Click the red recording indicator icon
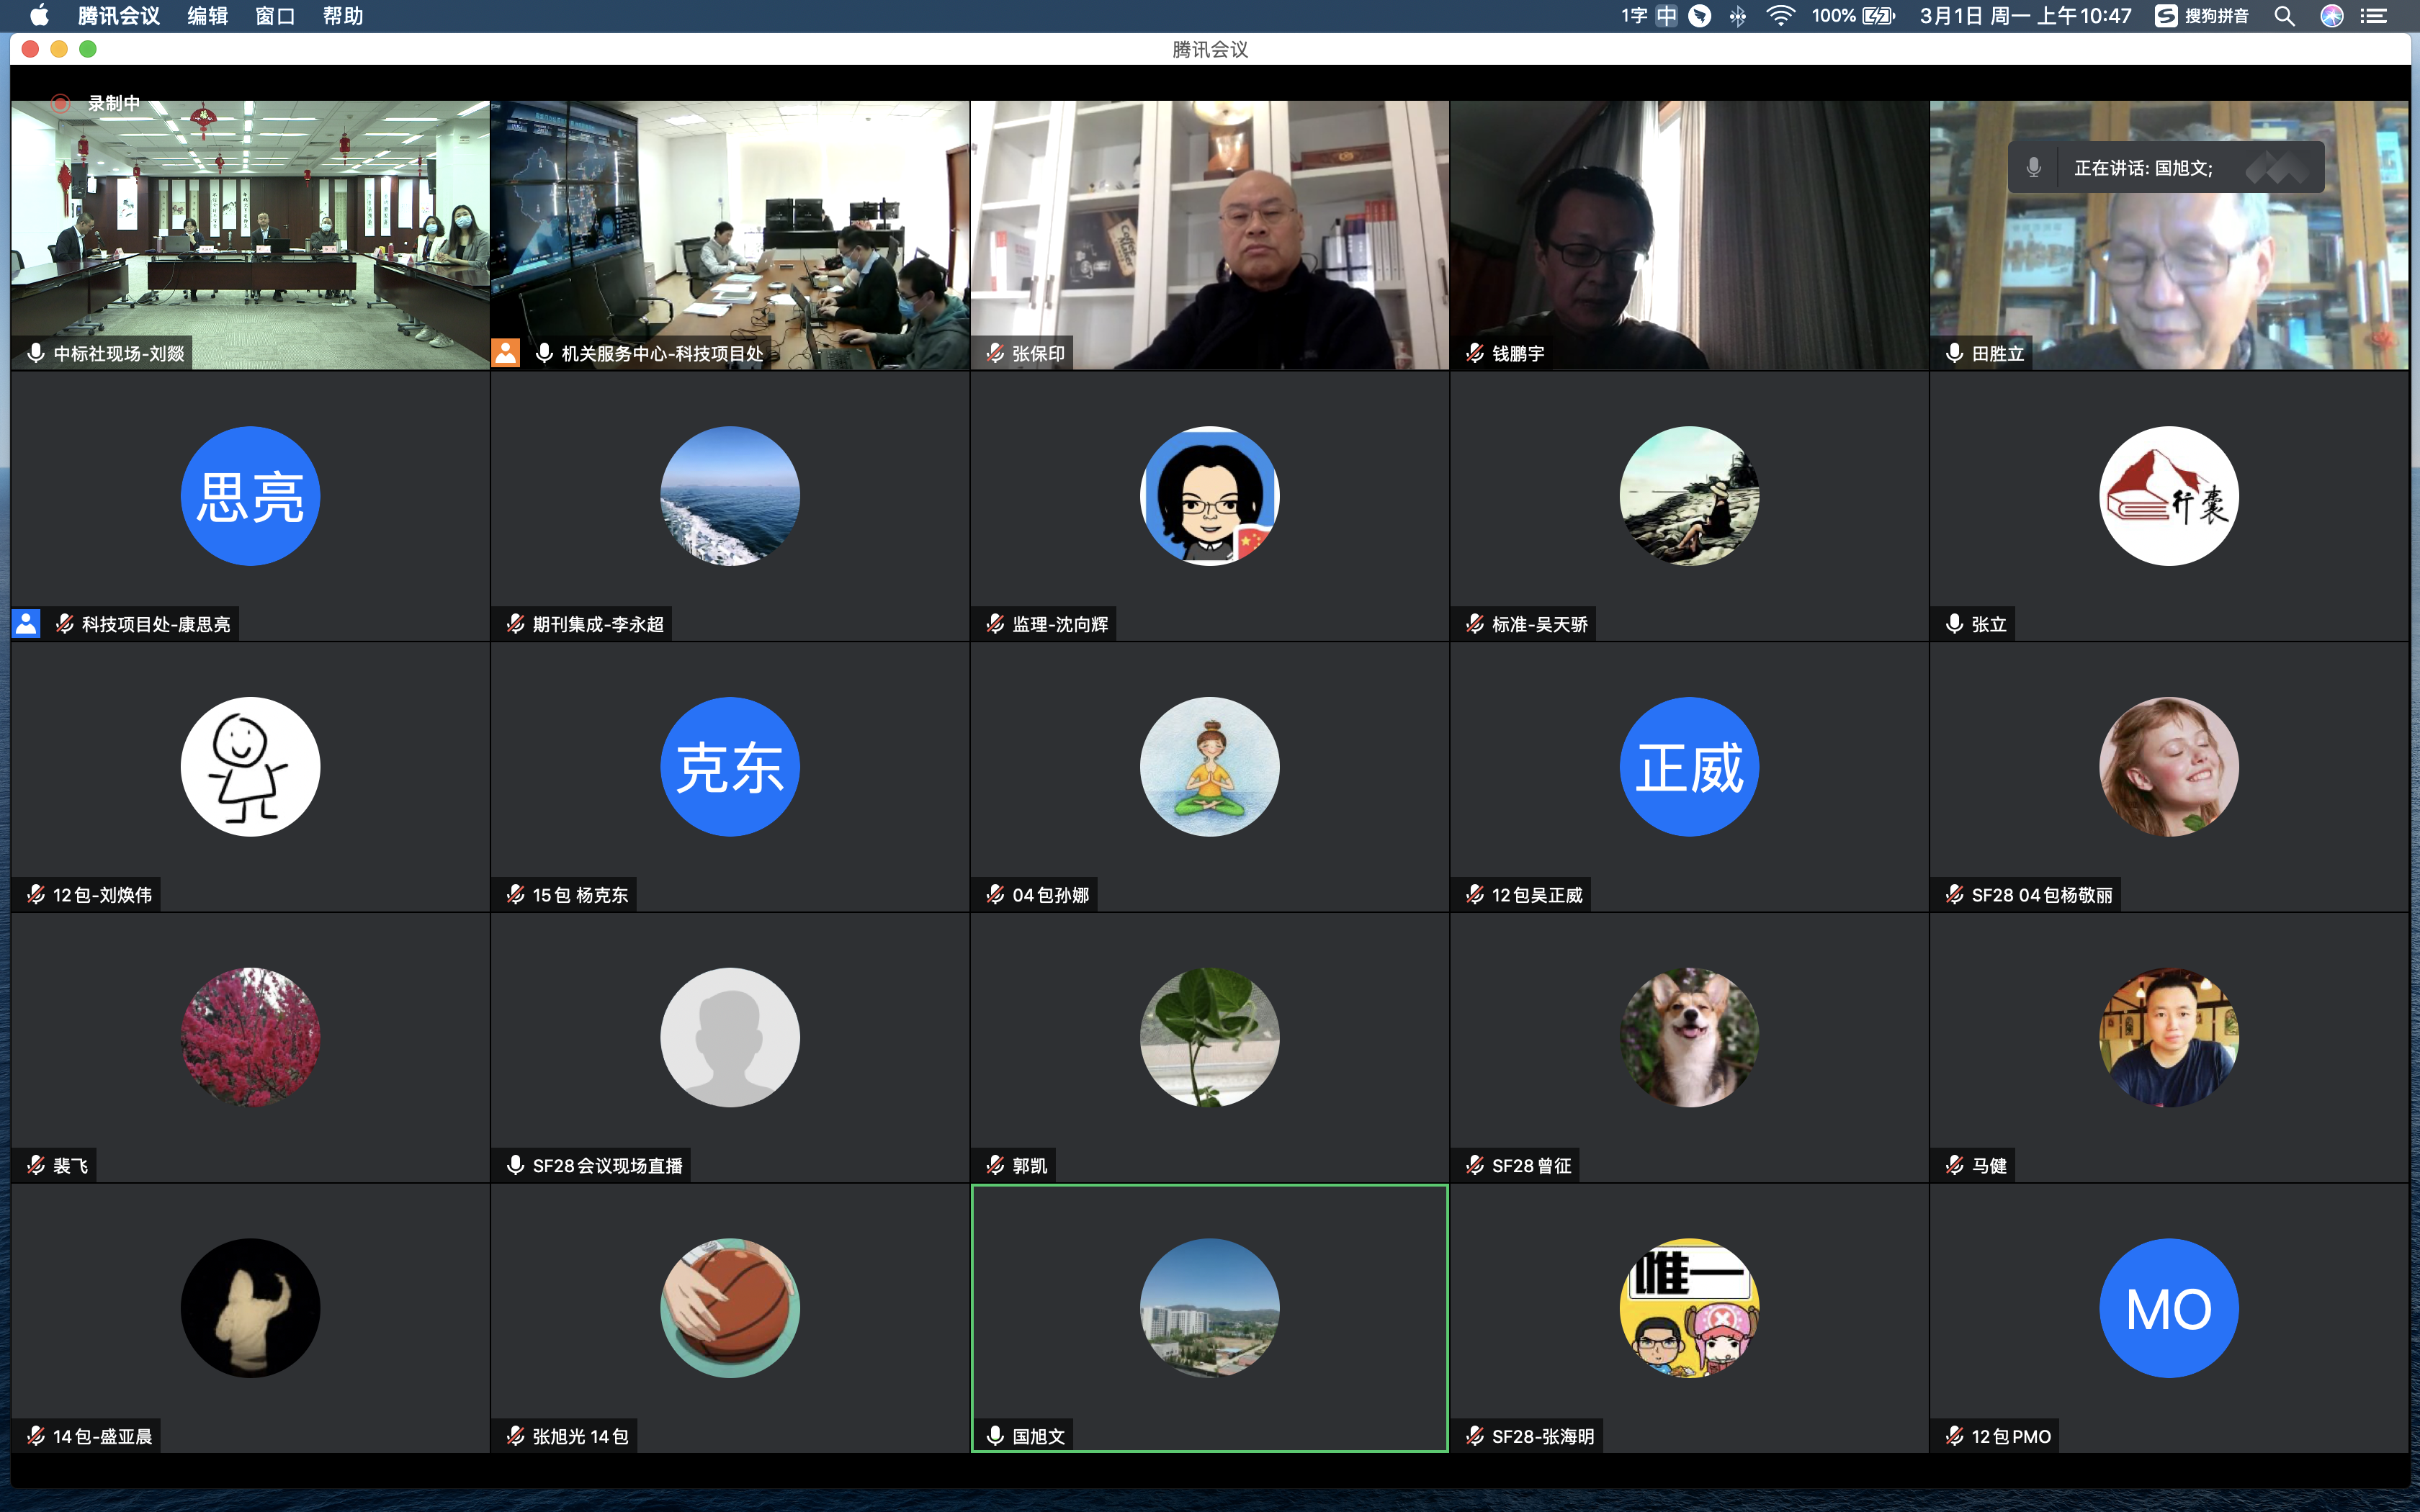2420x1512 pixels. (x=60, y=103)
